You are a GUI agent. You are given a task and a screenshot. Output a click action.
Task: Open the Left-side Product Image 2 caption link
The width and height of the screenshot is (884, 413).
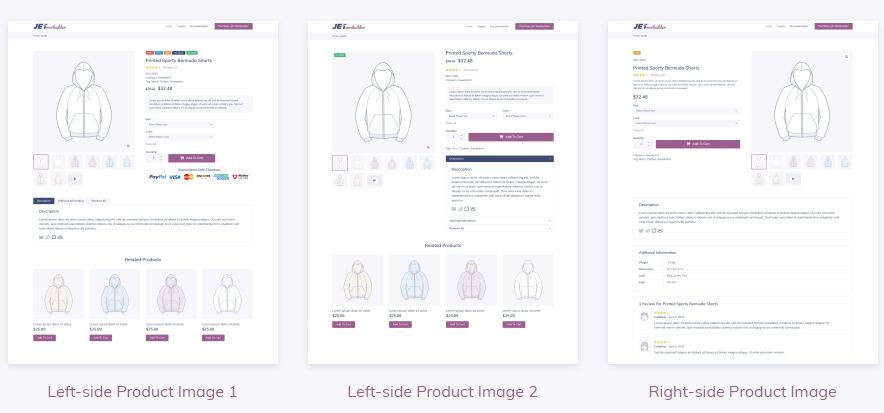point(442,392)
